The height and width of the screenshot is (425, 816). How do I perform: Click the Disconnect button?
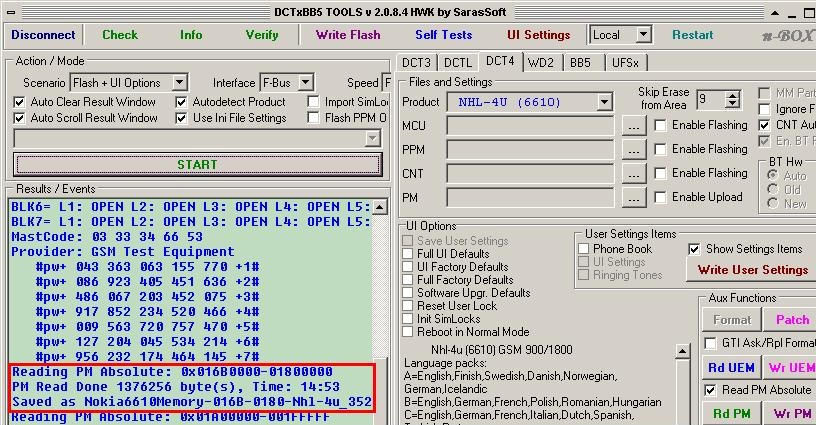pos(43,35)
